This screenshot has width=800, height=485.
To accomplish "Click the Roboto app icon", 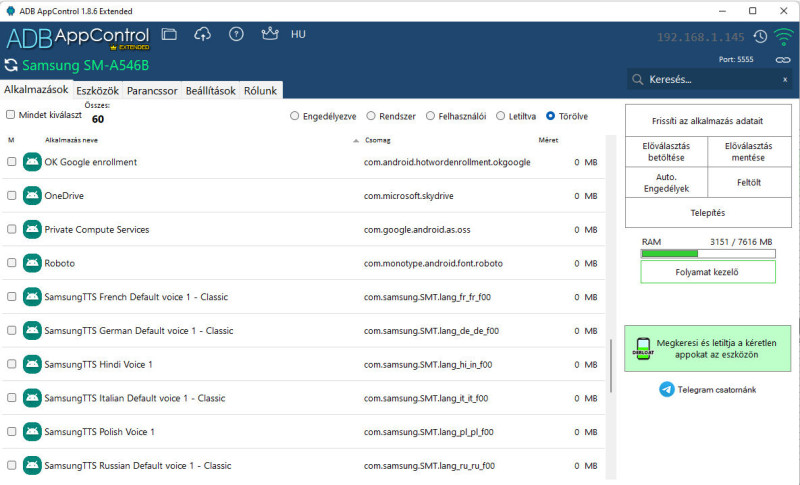I will 32,263.
